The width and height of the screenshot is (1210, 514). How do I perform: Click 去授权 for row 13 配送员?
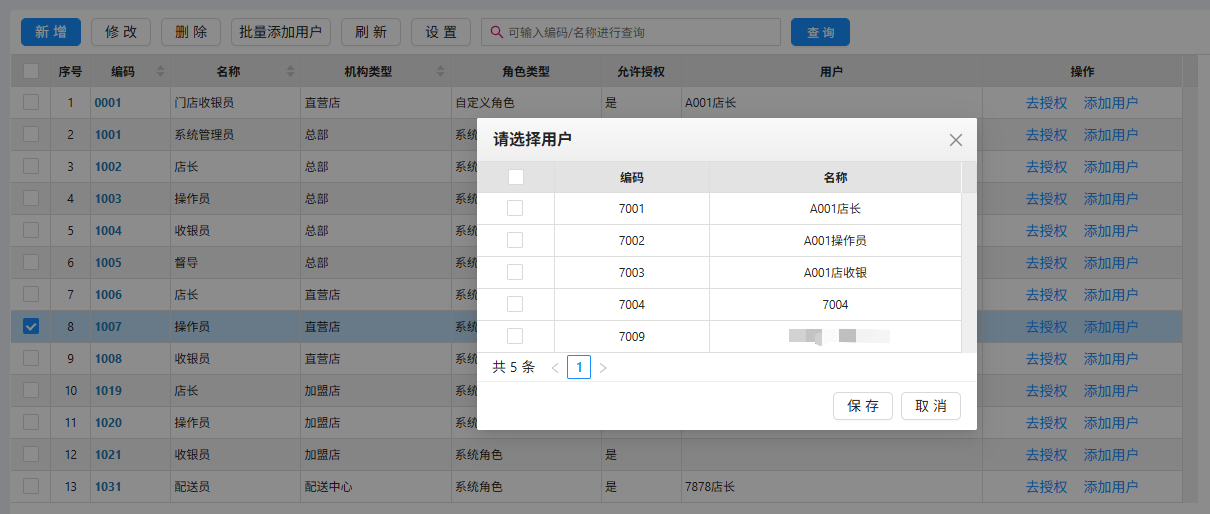[1047, 486]
